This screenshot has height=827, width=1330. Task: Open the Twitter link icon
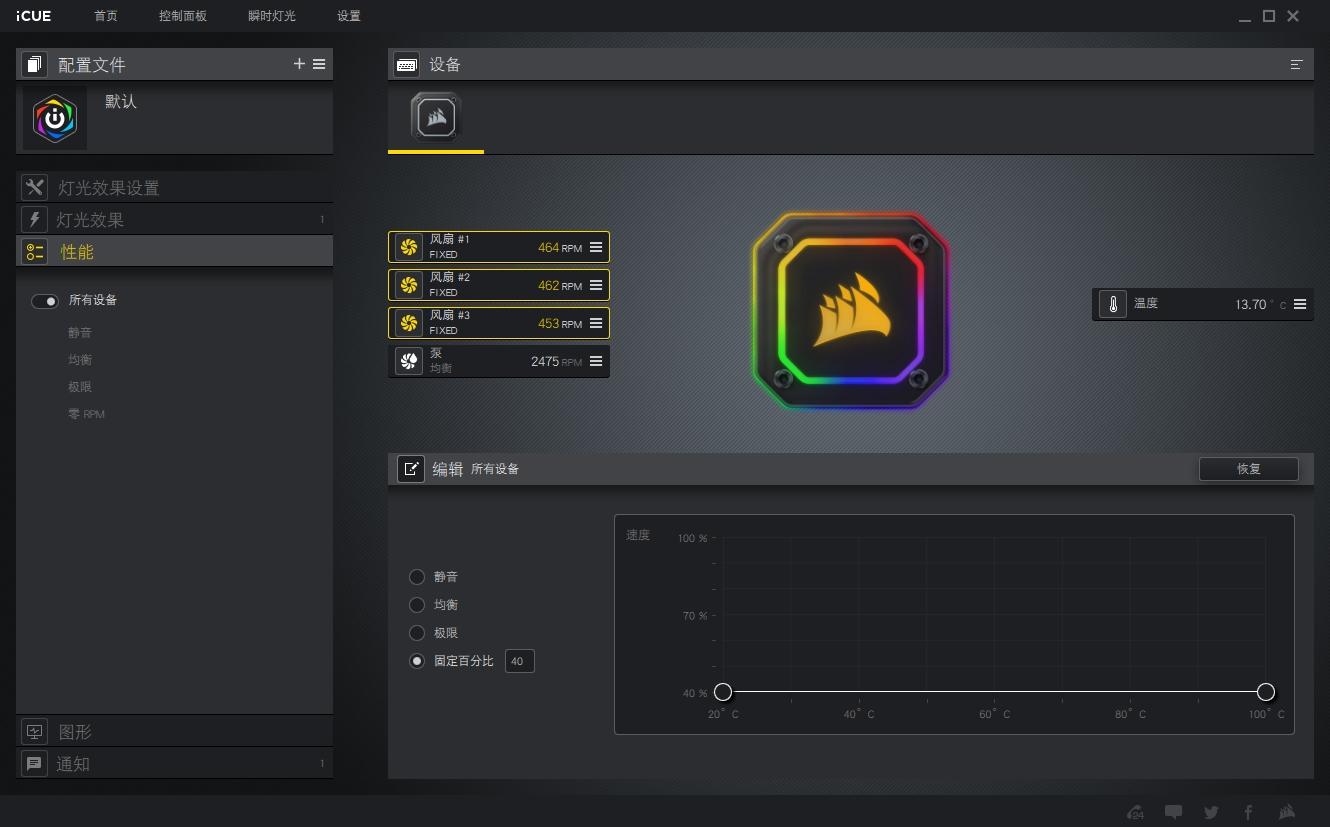[1211, 812]
